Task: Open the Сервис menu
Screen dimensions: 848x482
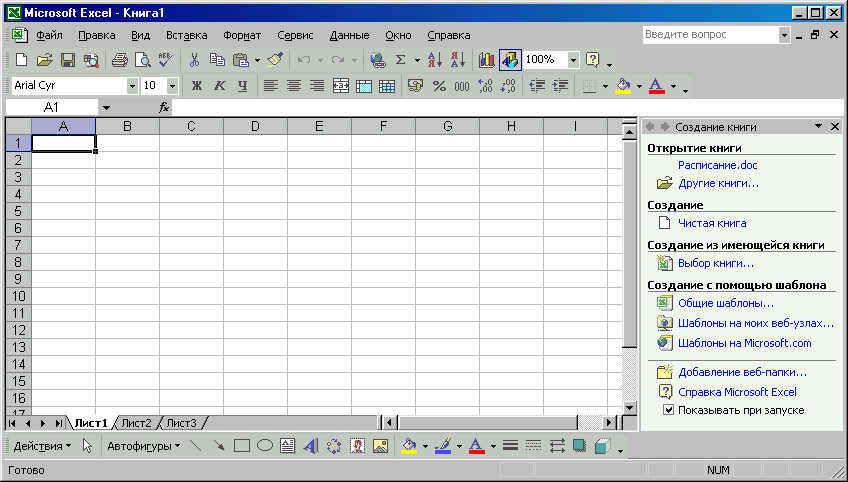Action: coord(295,36)
